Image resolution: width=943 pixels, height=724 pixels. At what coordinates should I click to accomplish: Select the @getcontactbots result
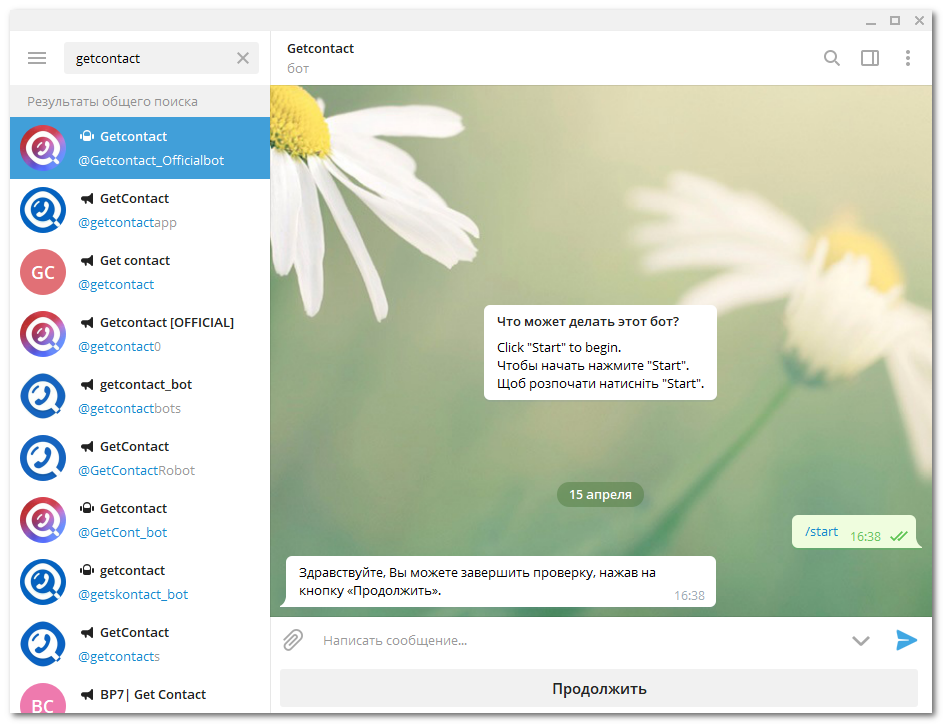140,396
